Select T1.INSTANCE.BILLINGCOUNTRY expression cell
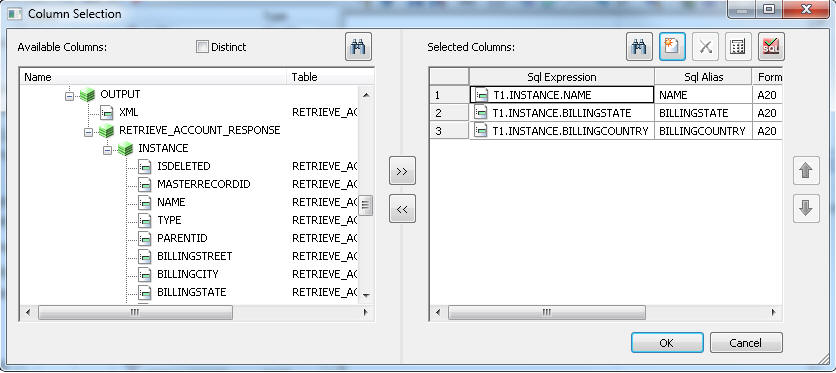 [562, 131]
